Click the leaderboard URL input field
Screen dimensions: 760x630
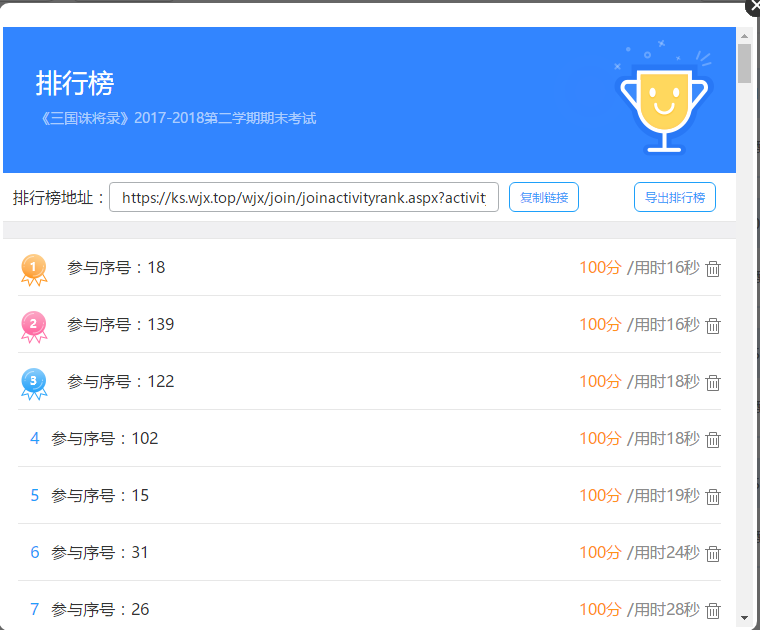[304, 197]
